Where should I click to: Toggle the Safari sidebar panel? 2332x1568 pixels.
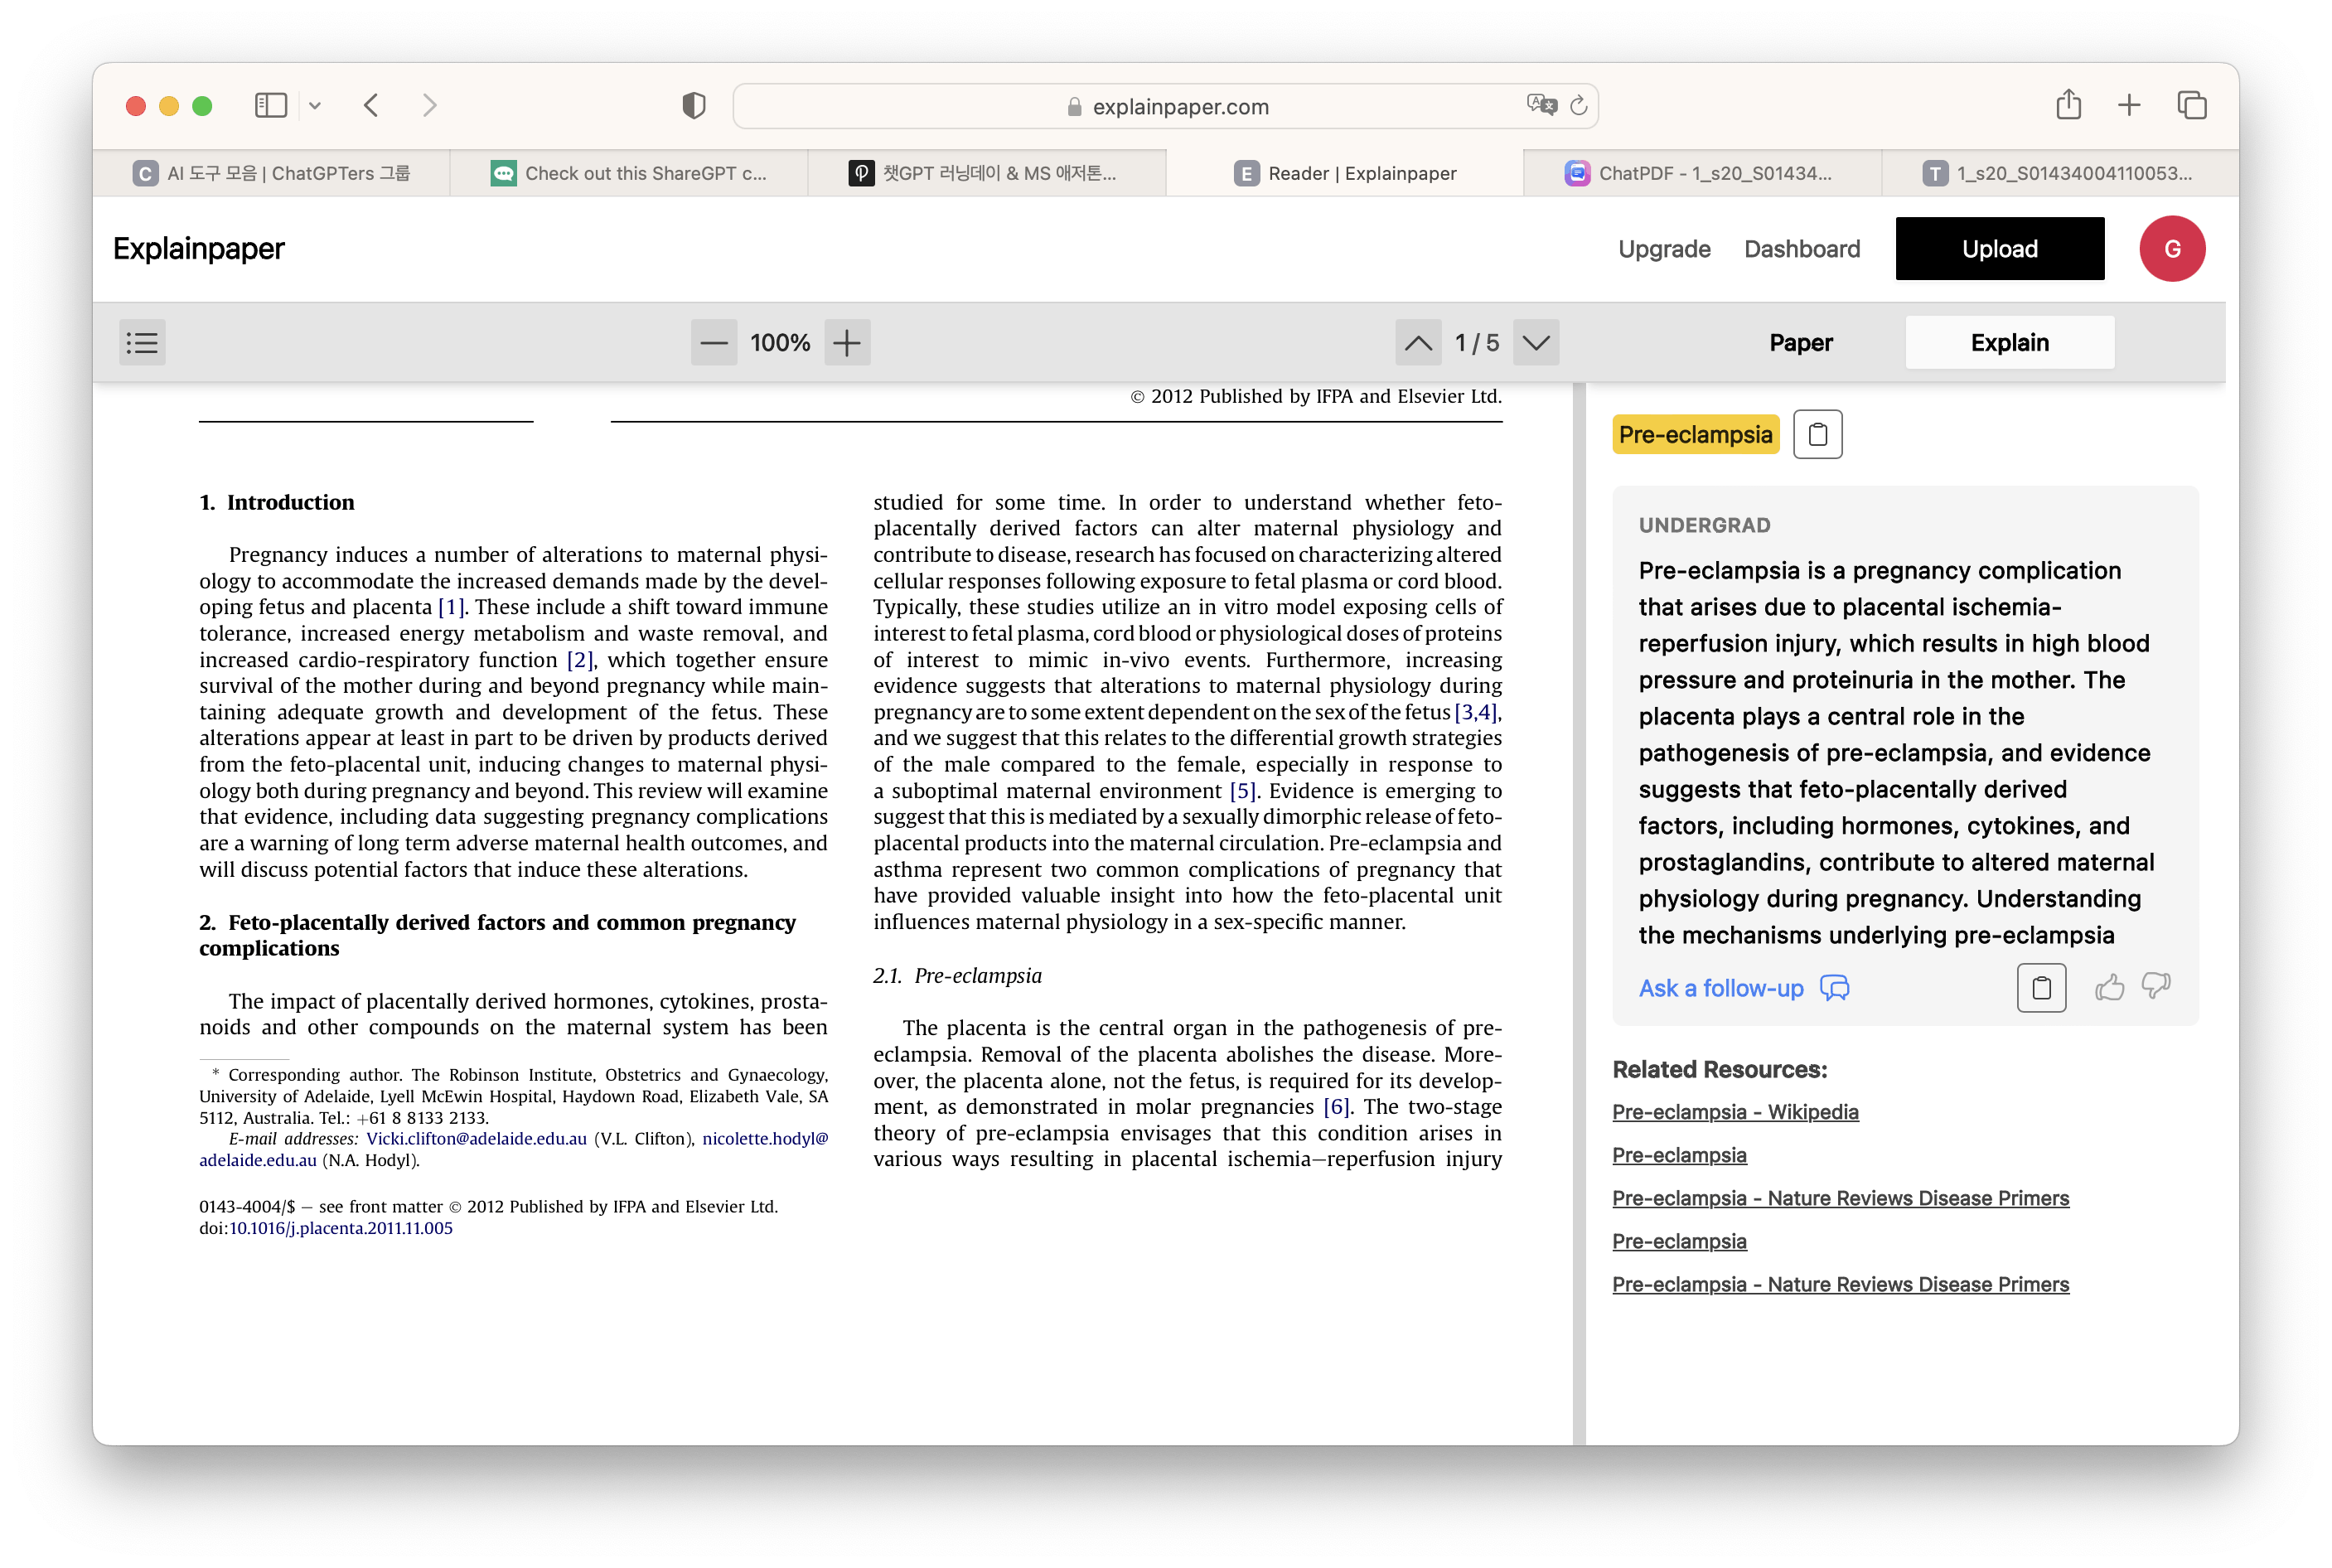[x=271, y=105]
